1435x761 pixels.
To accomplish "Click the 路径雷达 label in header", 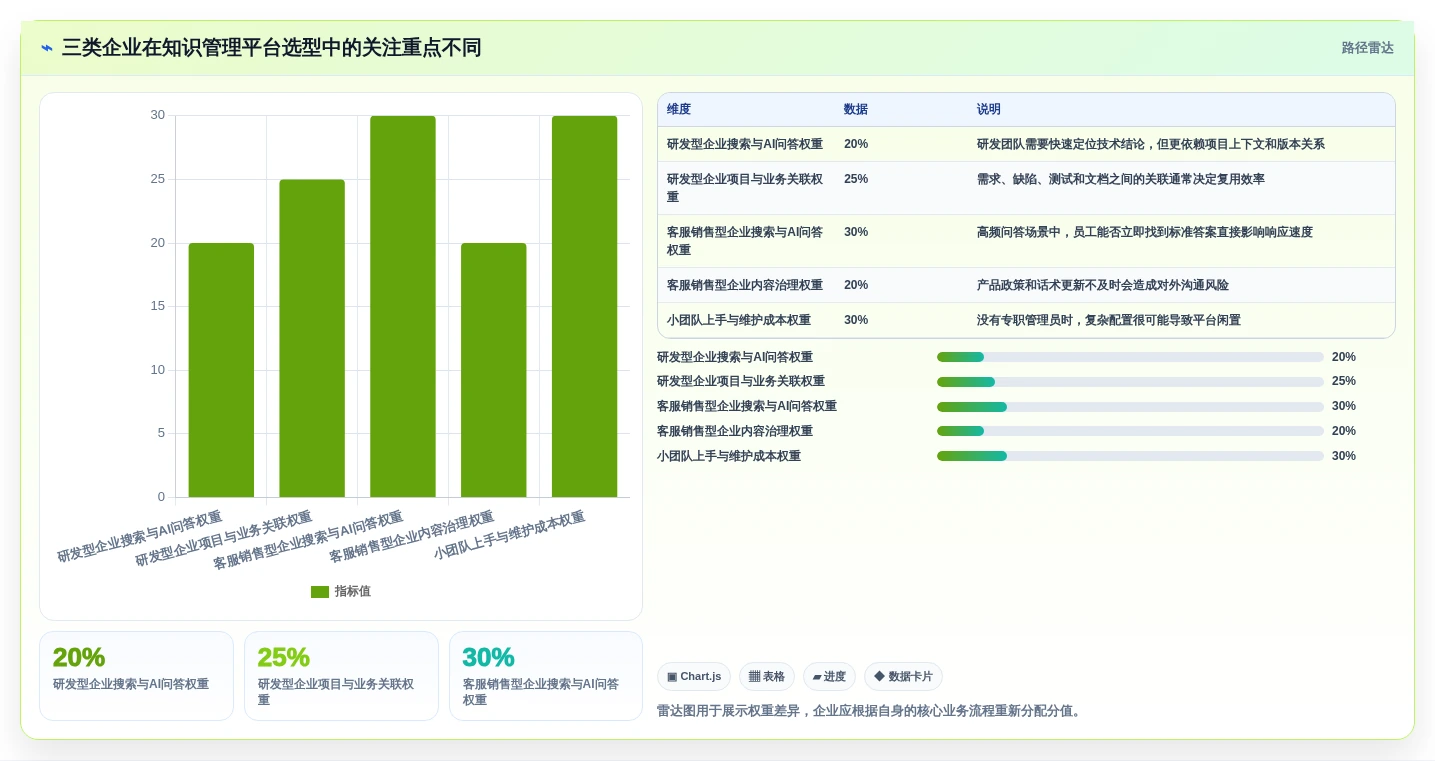I will (1367, 48).
